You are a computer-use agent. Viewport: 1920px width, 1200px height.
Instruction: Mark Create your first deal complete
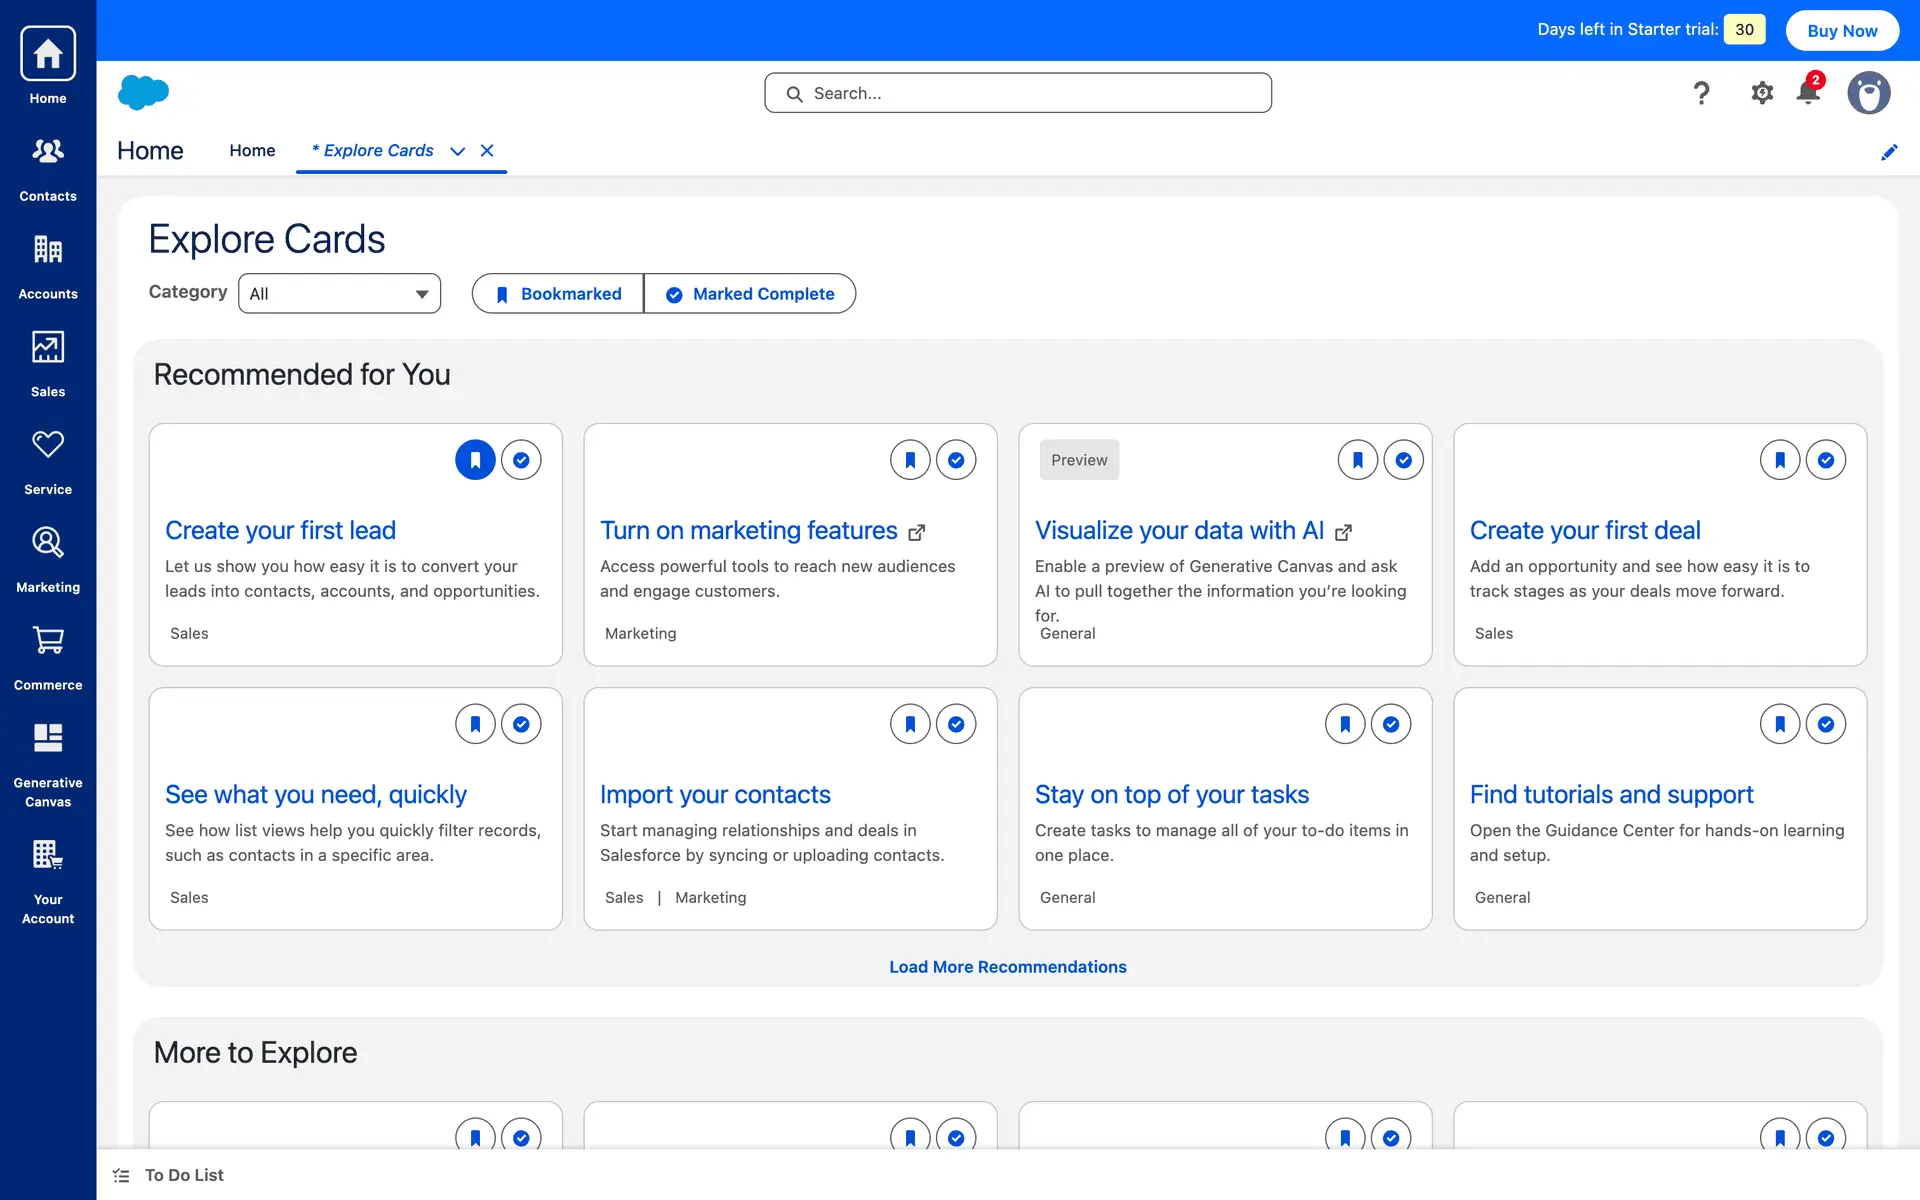(1826, 460)
